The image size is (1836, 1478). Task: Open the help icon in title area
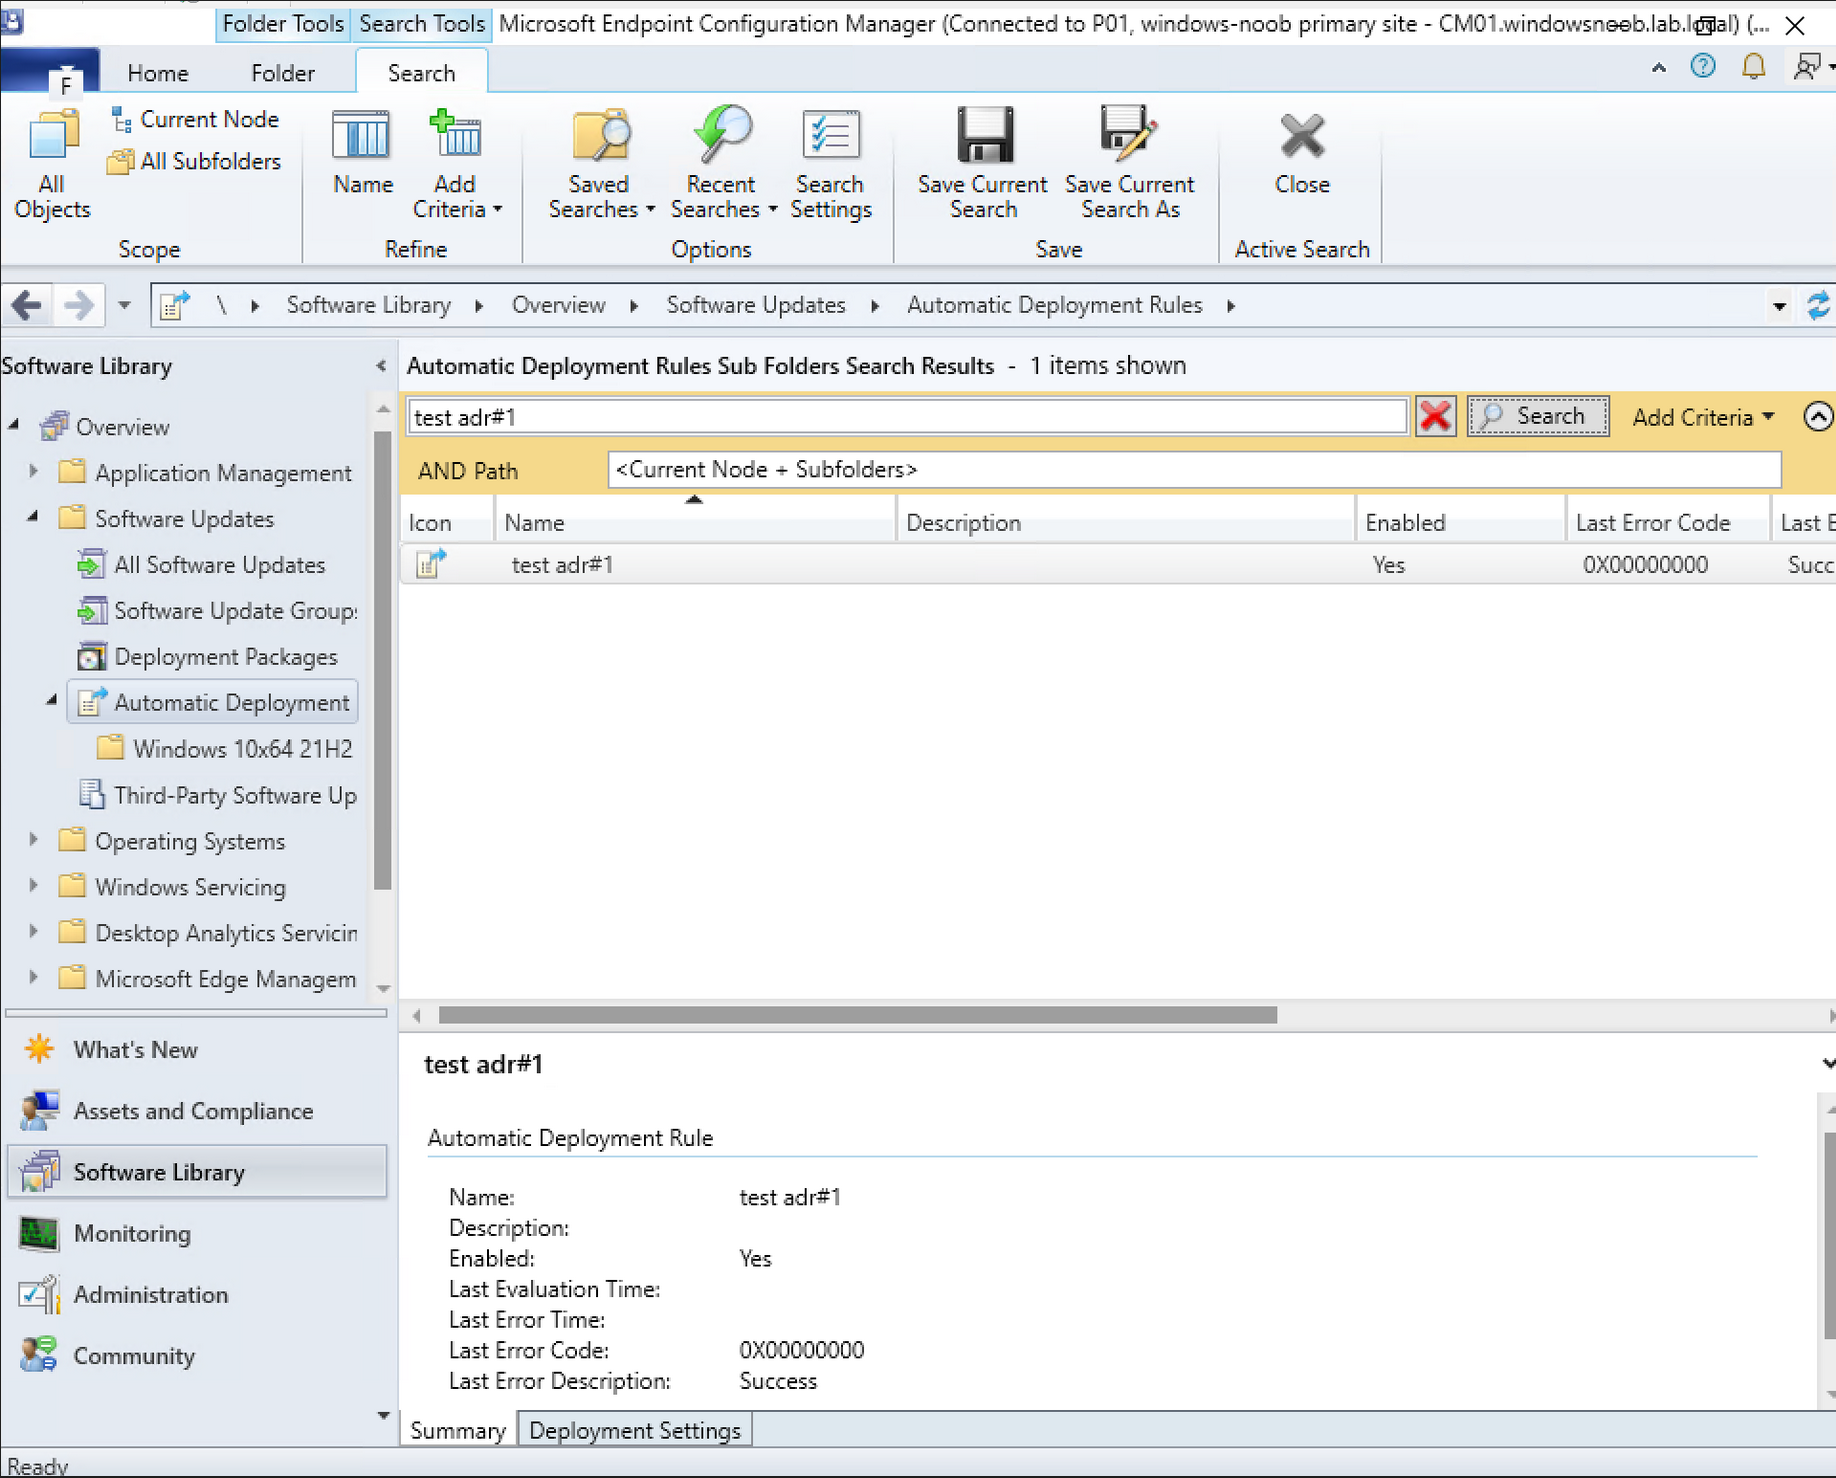coord(1703,66)
